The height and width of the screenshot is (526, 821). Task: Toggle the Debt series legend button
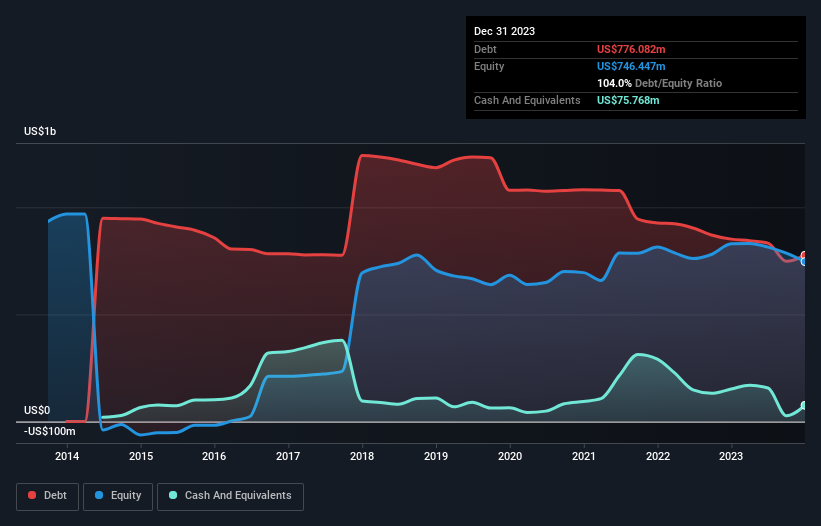[x=48, y=496]
